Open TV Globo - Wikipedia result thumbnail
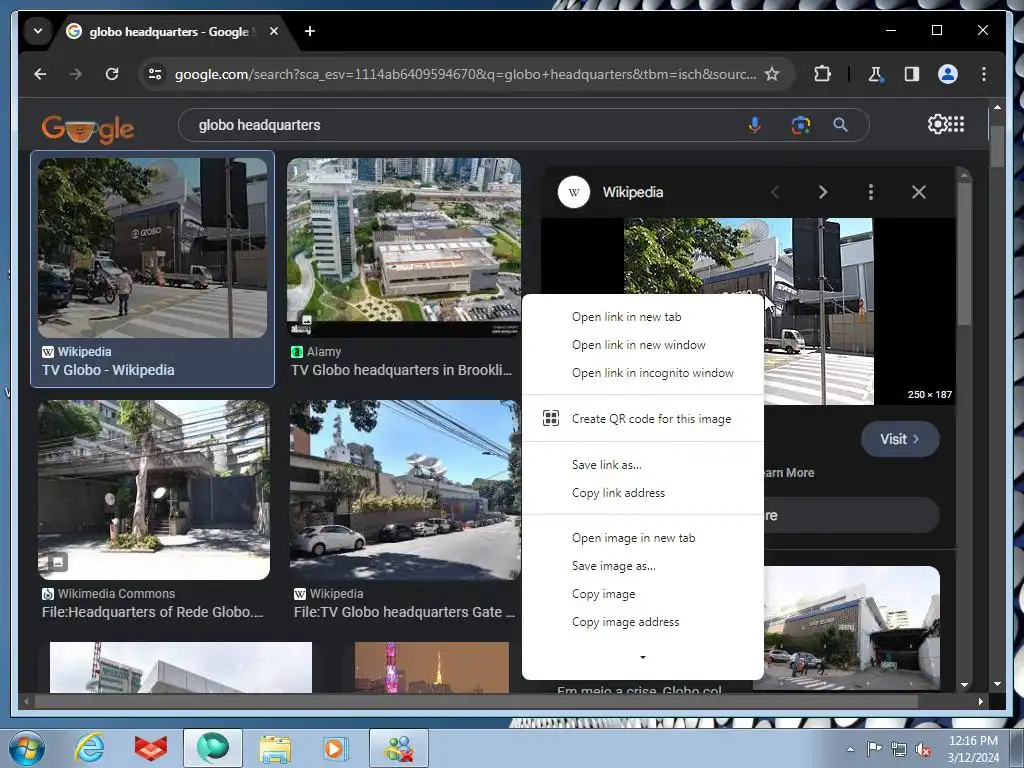The width and height of the screenshot is (1024, 768). (x=152, y=248)
